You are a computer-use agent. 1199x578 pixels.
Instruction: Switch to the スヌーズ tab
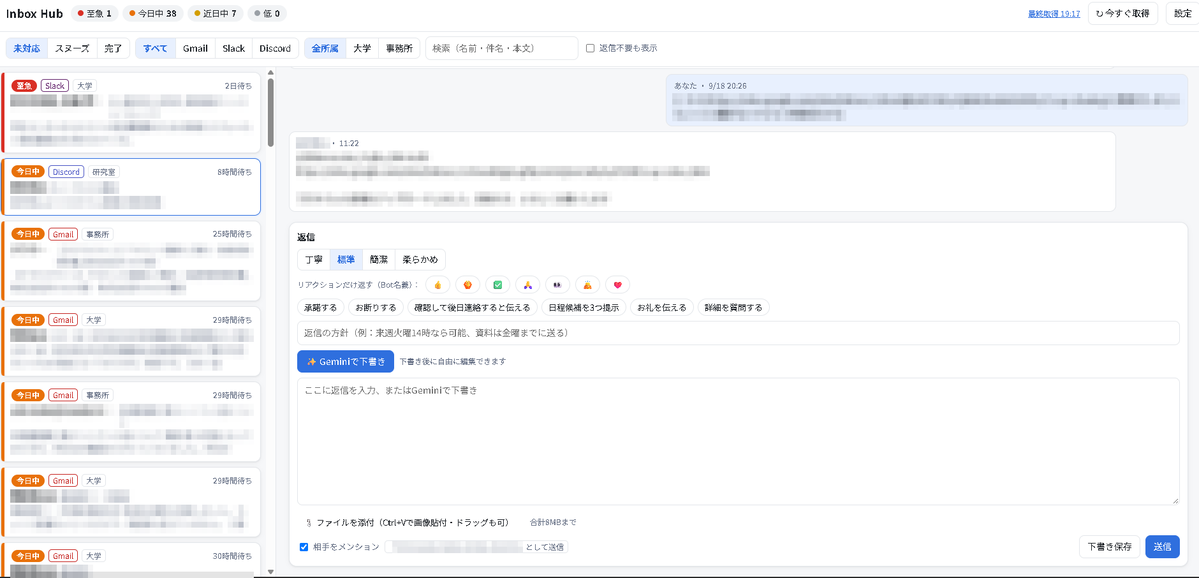pos(72,48)
